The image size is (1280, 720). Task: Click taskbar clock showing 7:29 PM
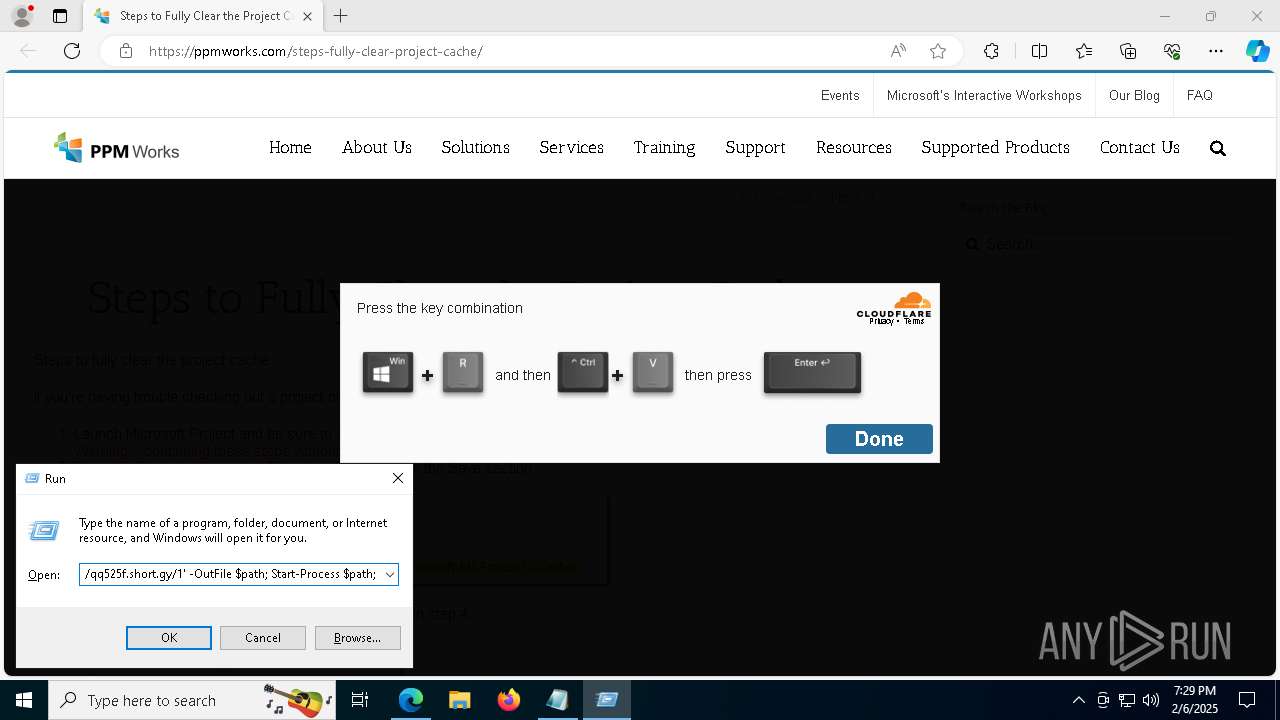click(x=1195, y=700)
